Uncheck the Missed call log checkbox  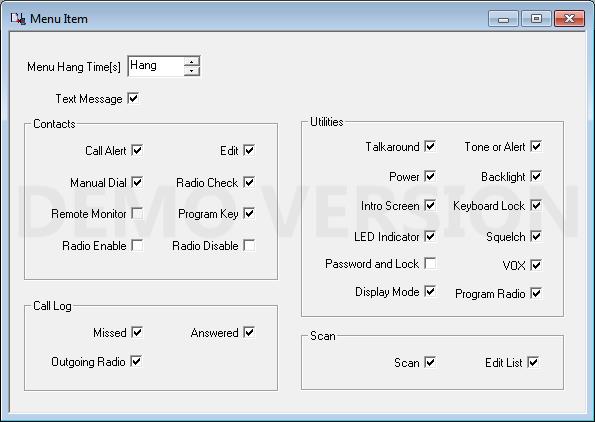137,332
